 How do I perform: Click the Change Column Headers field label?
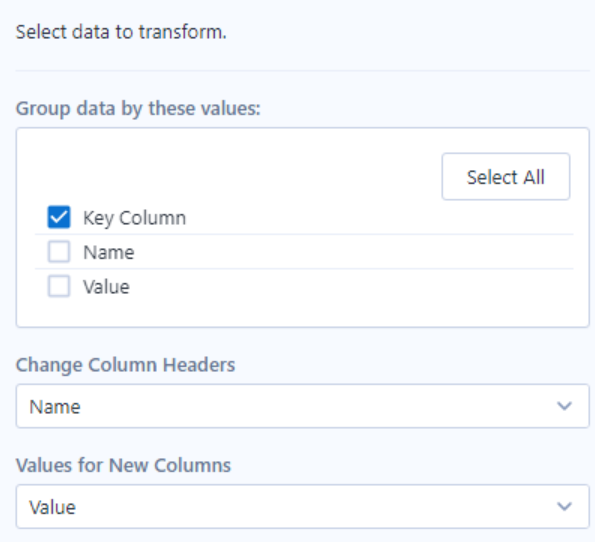pyautogui.click(x=125, y=365)
